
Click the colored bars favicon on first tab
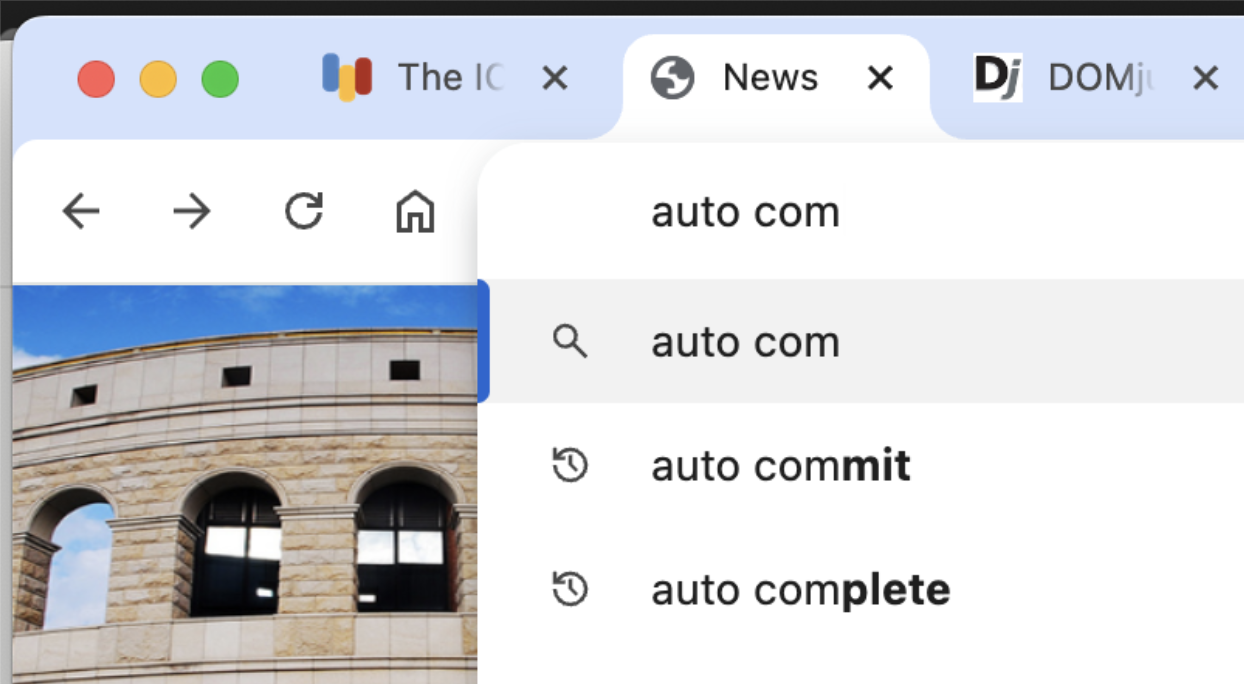[347, 78]
